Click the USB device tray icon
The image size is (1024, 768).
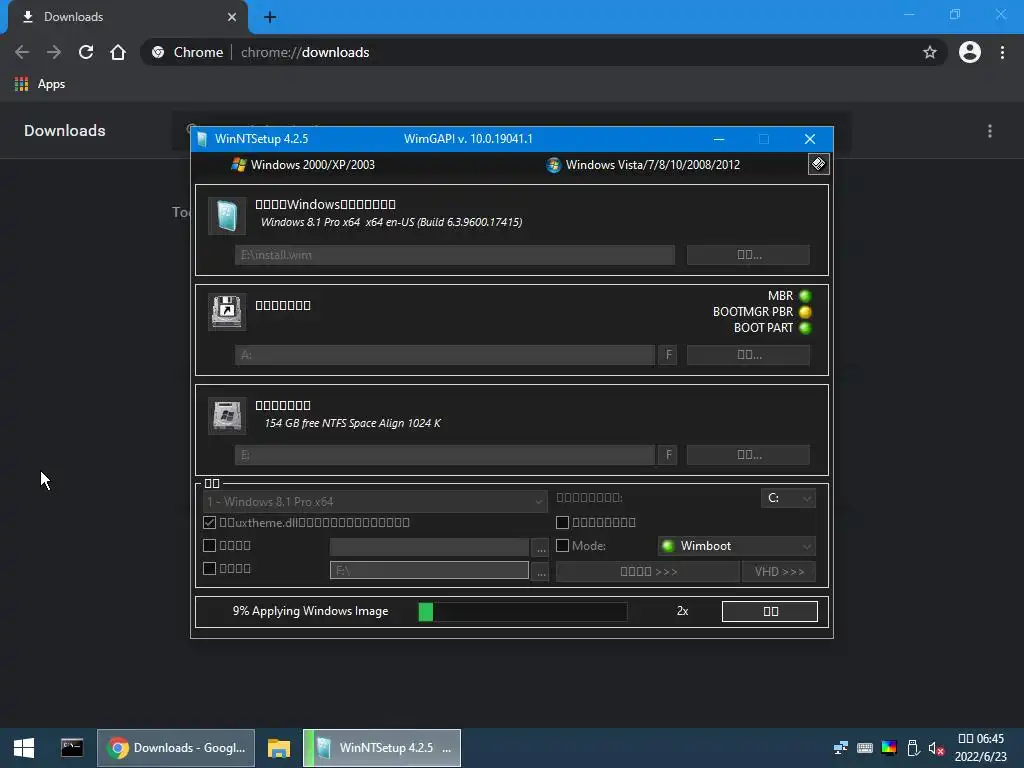[913, 748]
